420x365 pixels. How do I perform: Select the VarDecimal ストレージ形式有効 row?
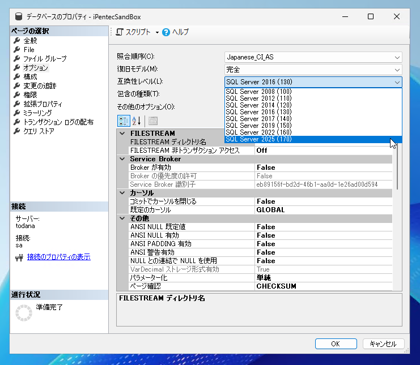click(260, 269)
